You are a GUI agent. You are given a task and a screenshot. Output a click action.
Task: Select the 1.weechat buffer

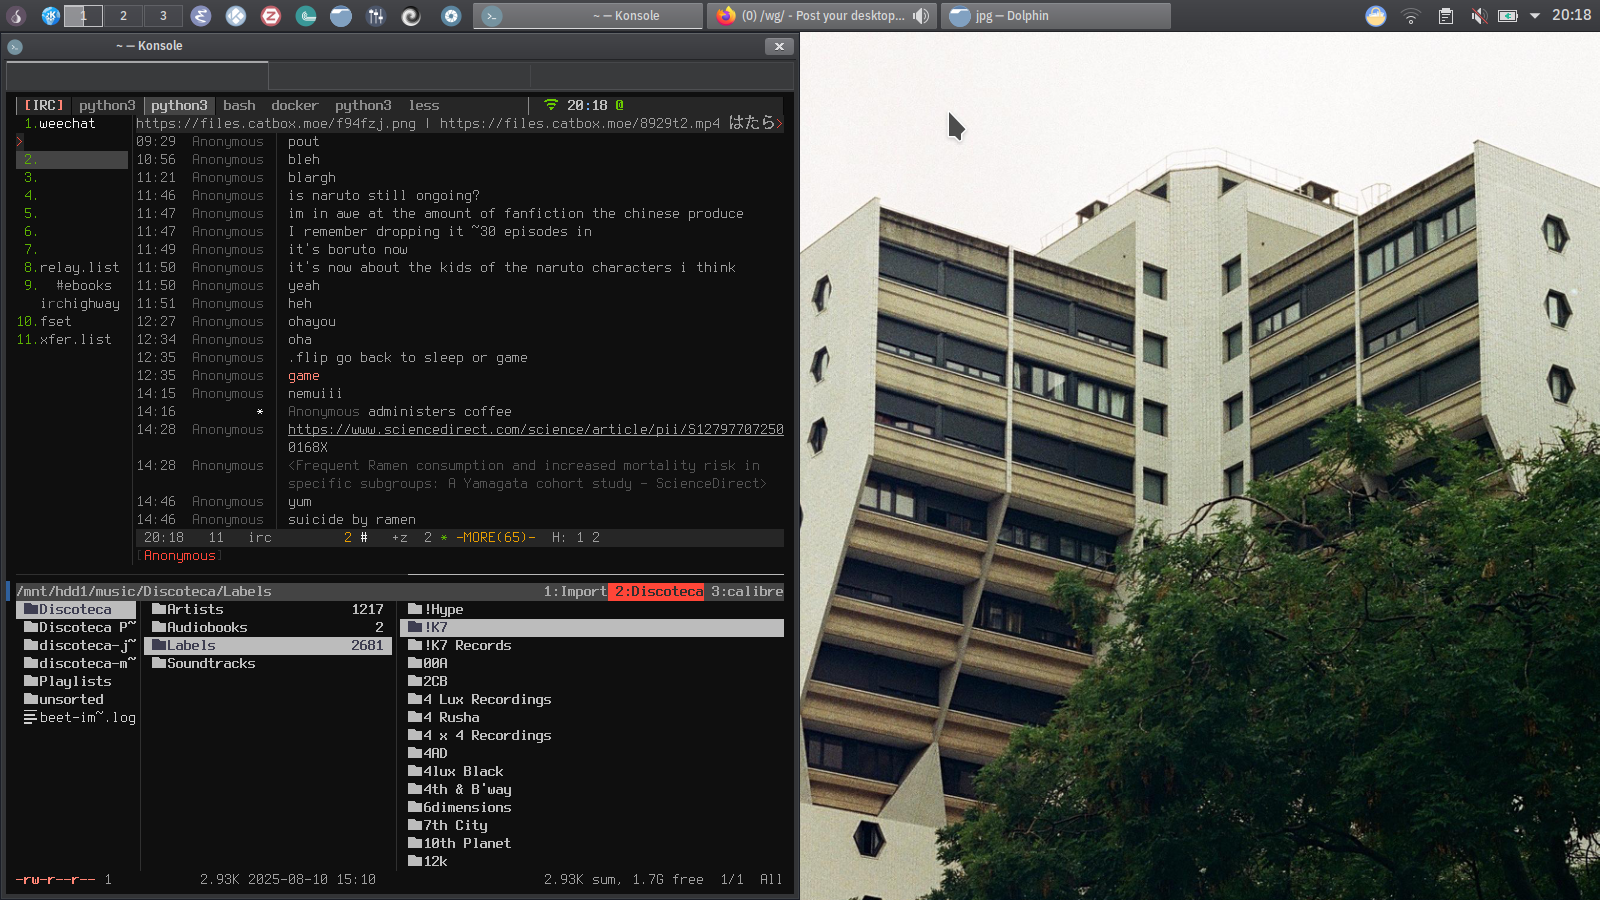click(60, 123)
